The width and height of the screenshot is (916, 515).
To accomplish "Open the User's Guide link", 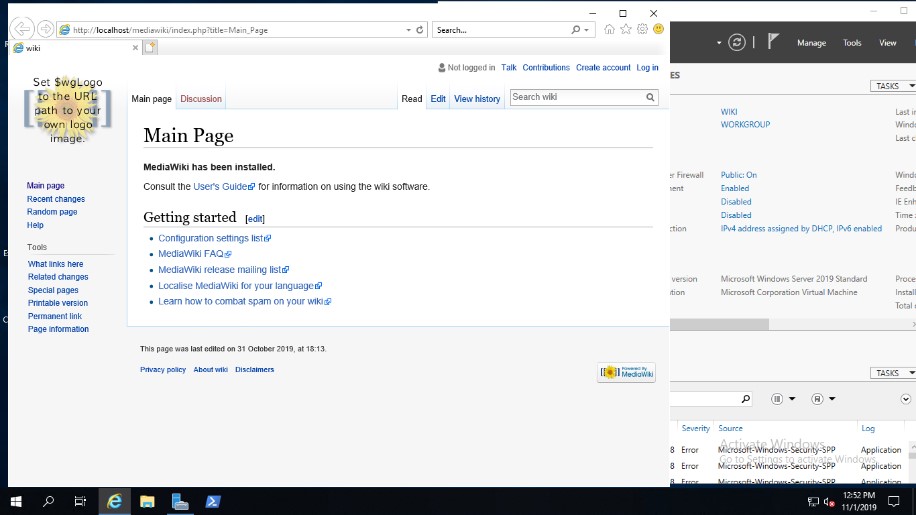I will pos(224,187).
